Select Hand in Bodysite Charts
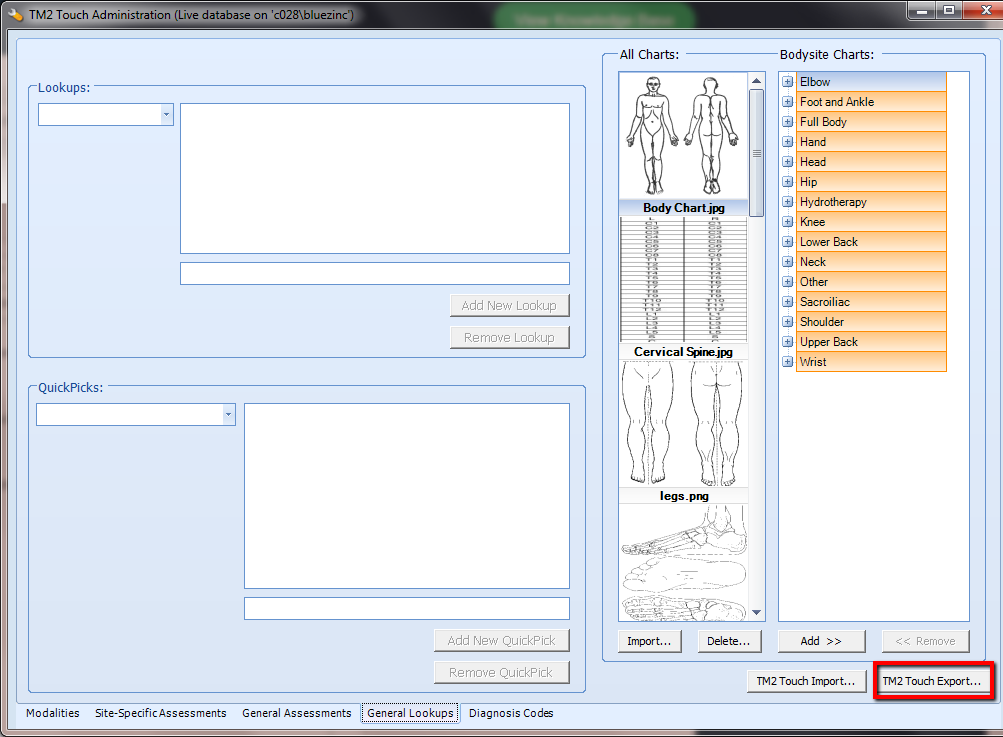The width and height of the screenshot is (1003, 737). 871,142
